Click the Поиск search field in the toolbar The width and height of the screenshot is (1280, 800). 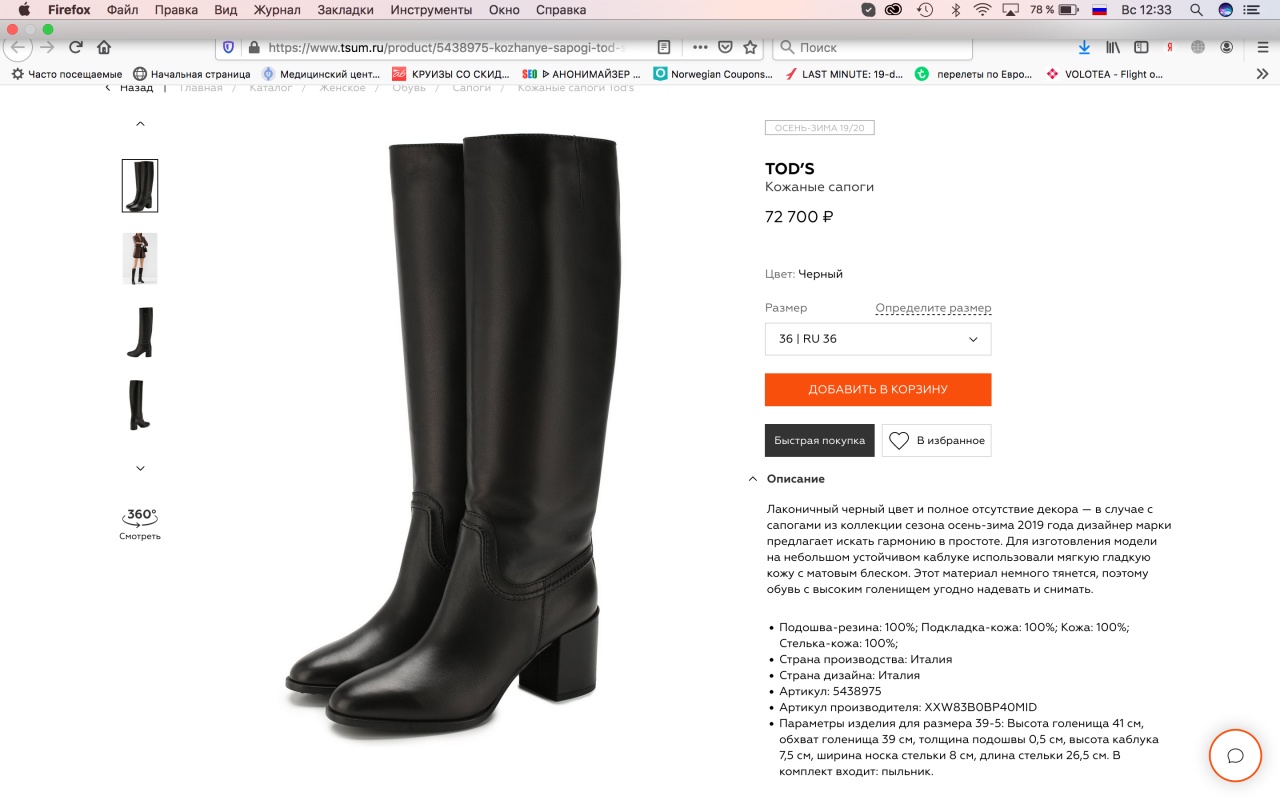pos(873,47)
